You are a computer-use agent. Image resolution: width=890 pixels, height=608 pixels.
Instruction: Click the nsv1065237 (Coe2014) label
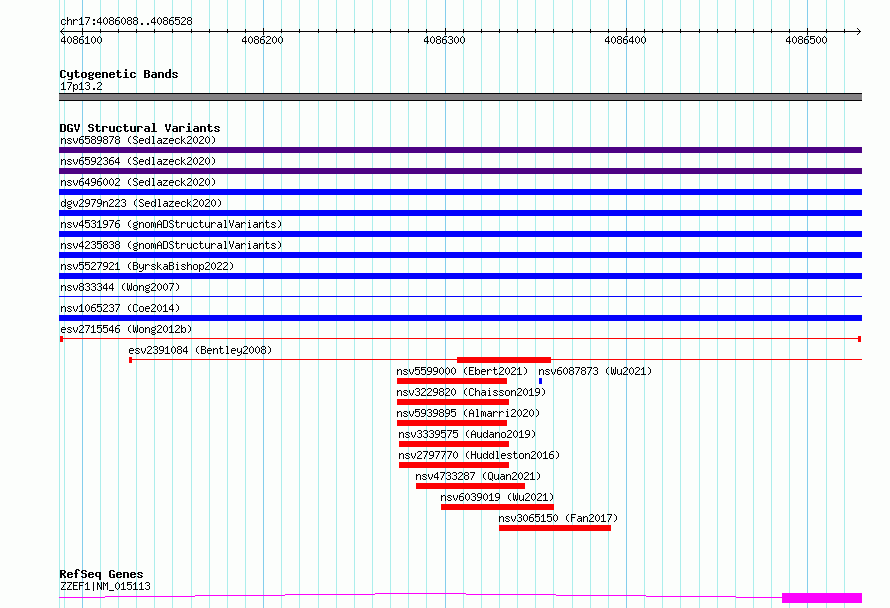(x=120, y=308)
